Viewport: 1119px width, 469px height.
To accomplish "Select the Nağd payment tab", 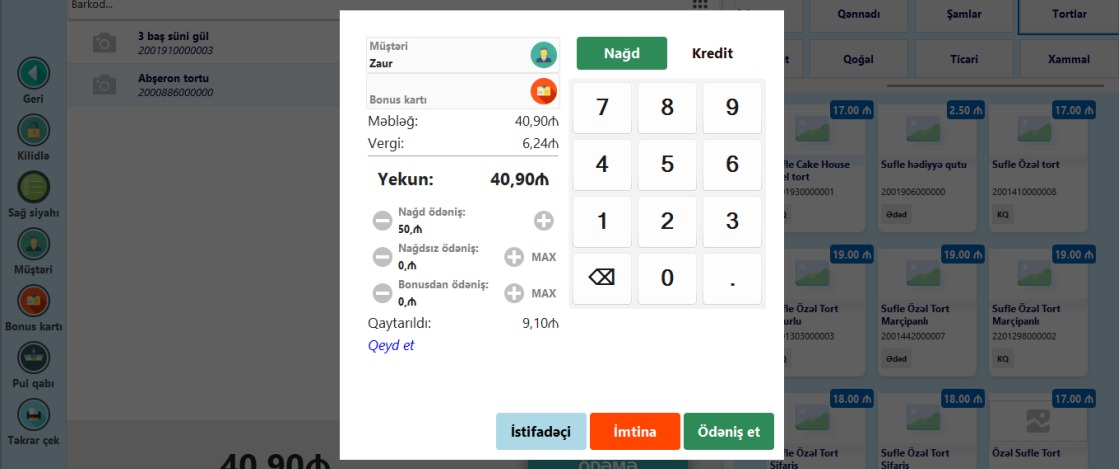I will pos(621,53).
